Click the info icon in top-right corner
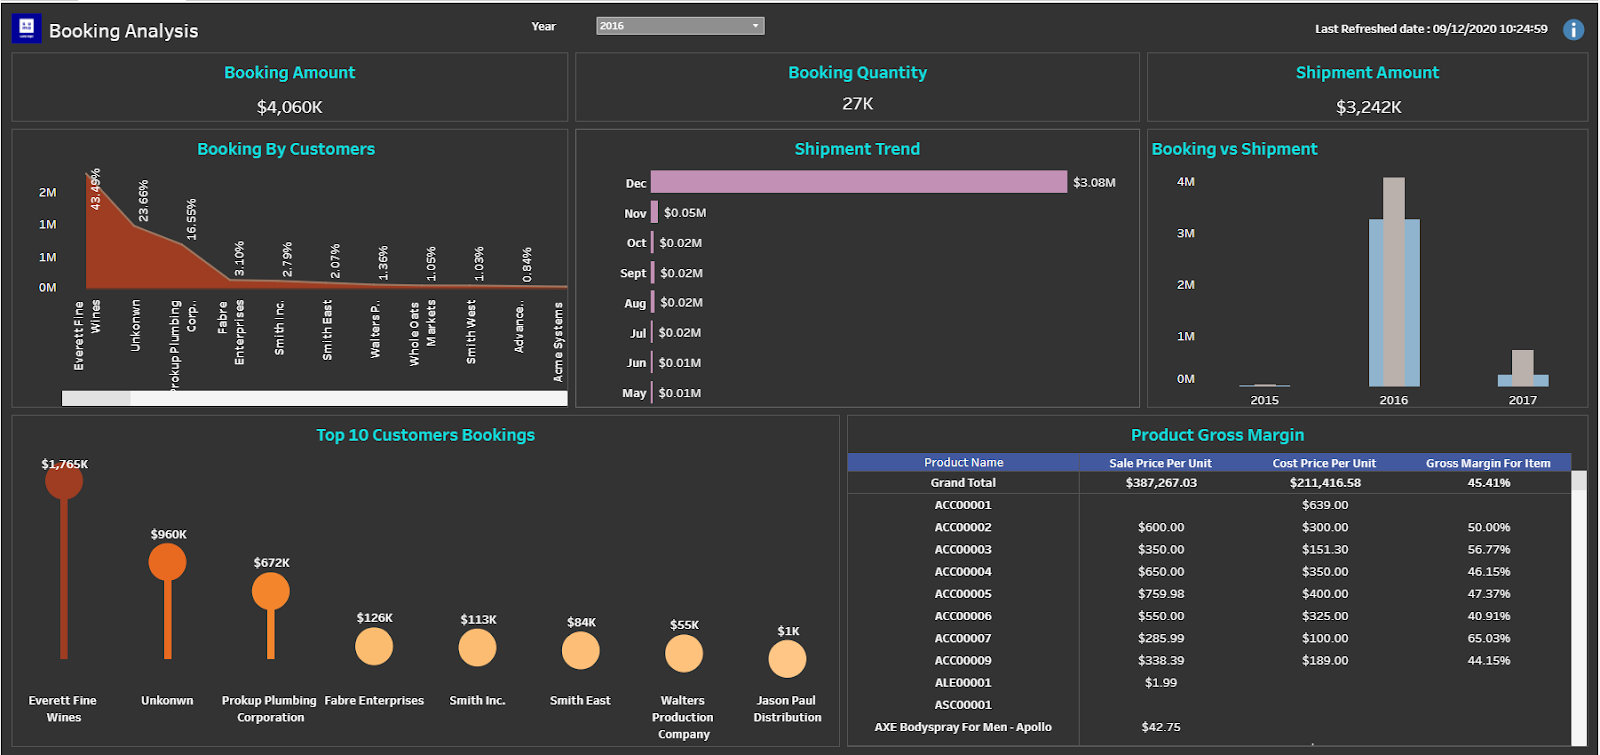Viewport: 1600px width, 755px height. pos(1573,30)
